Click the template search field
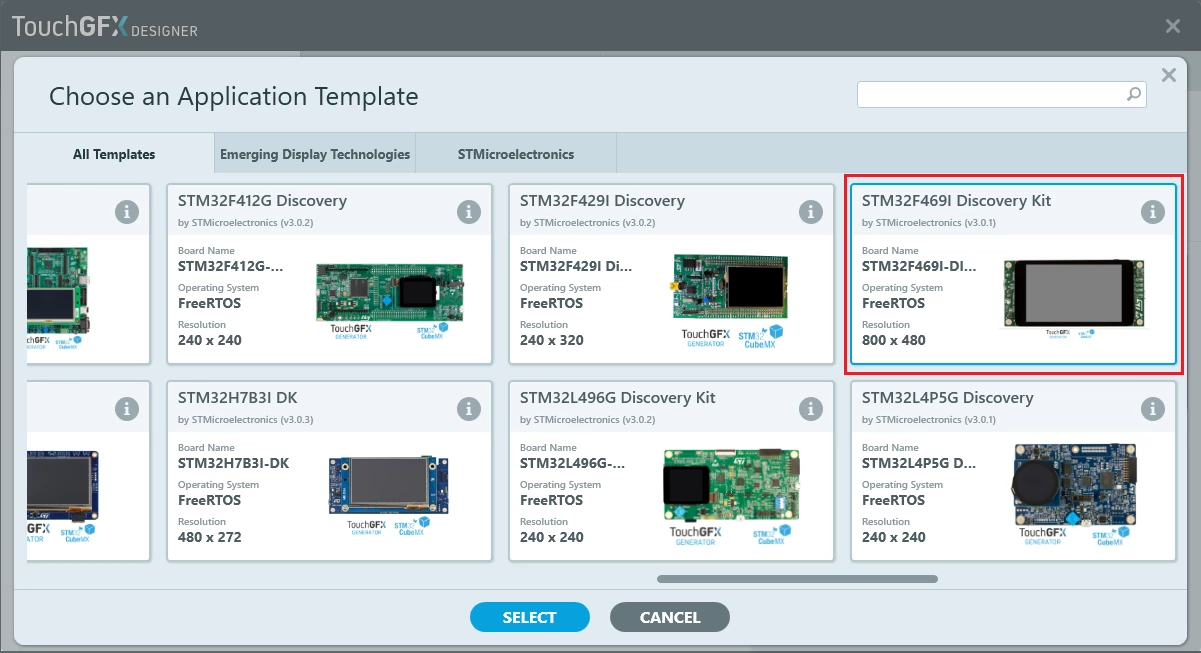This screenshot has height=653, width=1201. pyautogui.click(x=1002, y=94)
